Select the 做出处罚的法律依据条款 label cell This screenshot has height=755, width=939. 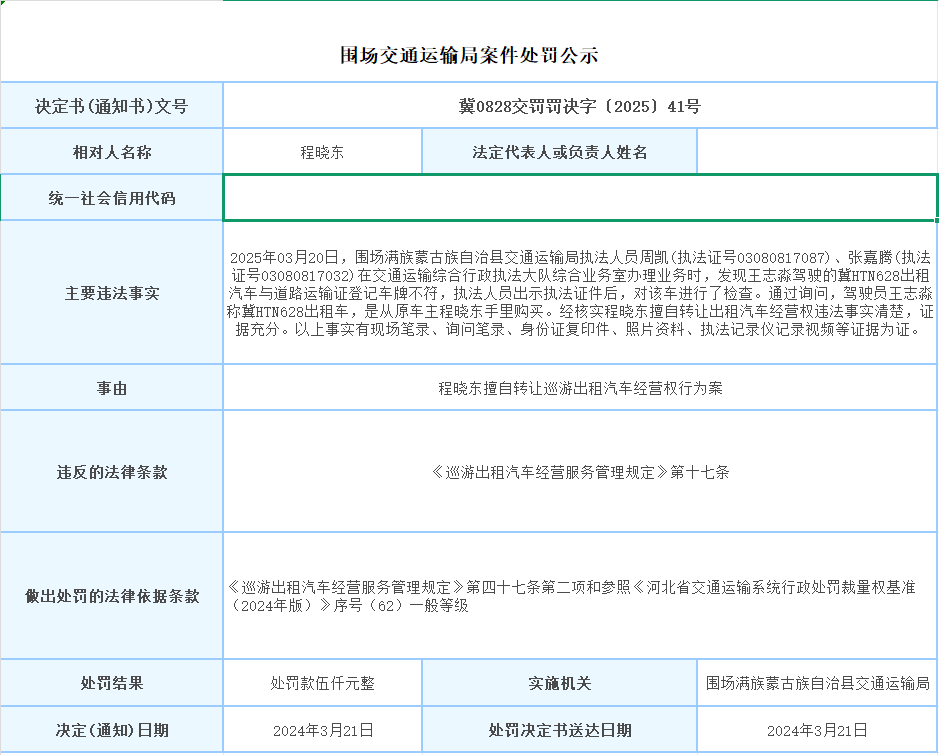tap(111, 596)
